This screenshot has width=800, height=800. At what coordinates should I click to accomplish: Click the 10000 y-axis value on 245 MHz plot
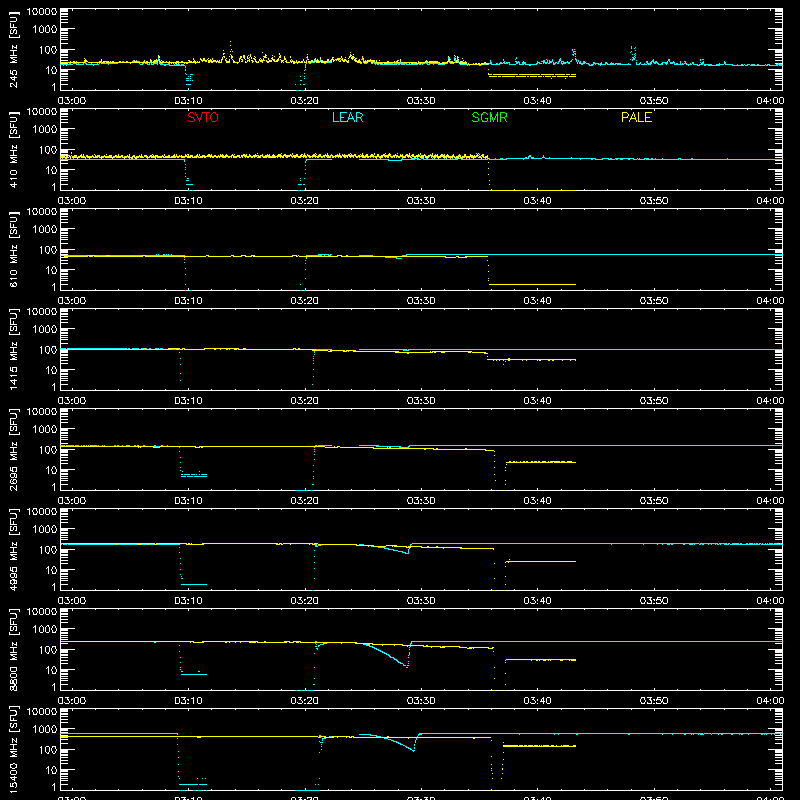[x=42, y=12]
